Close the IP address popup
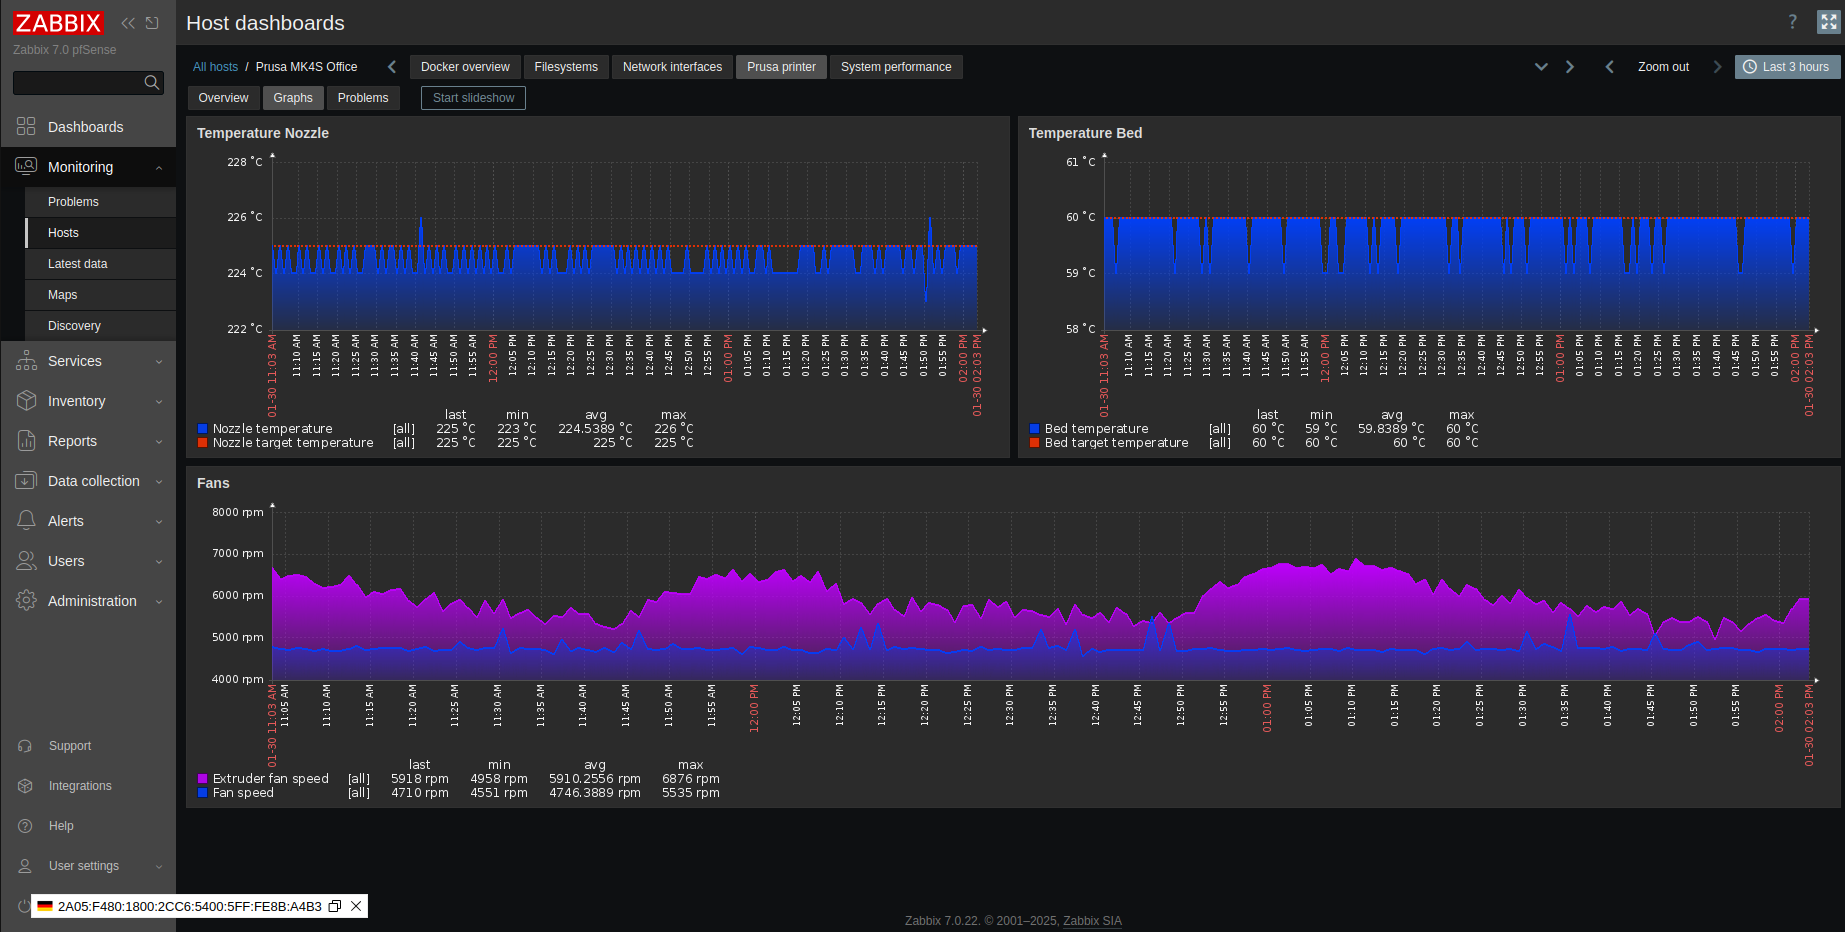1845x932 pixels. (356, 906)
